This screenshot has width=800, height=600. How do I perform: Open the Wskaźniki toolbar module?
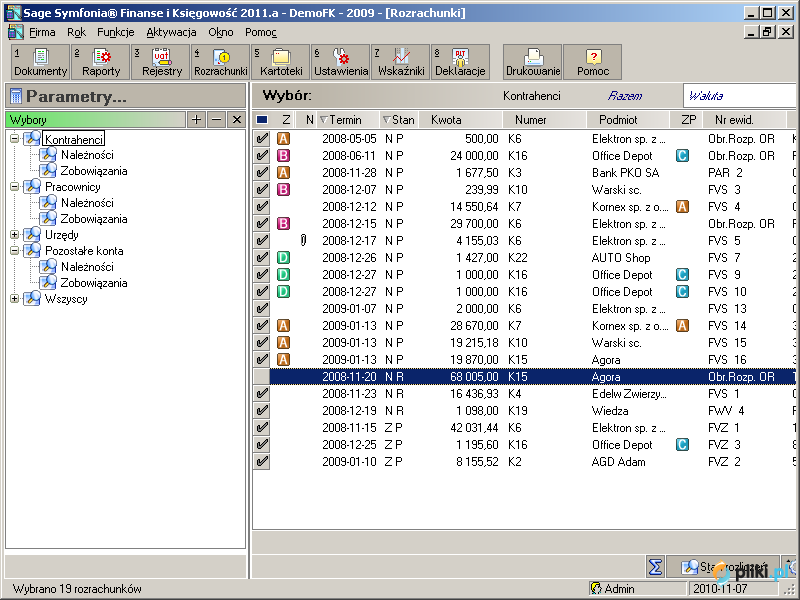click(401, 62)
